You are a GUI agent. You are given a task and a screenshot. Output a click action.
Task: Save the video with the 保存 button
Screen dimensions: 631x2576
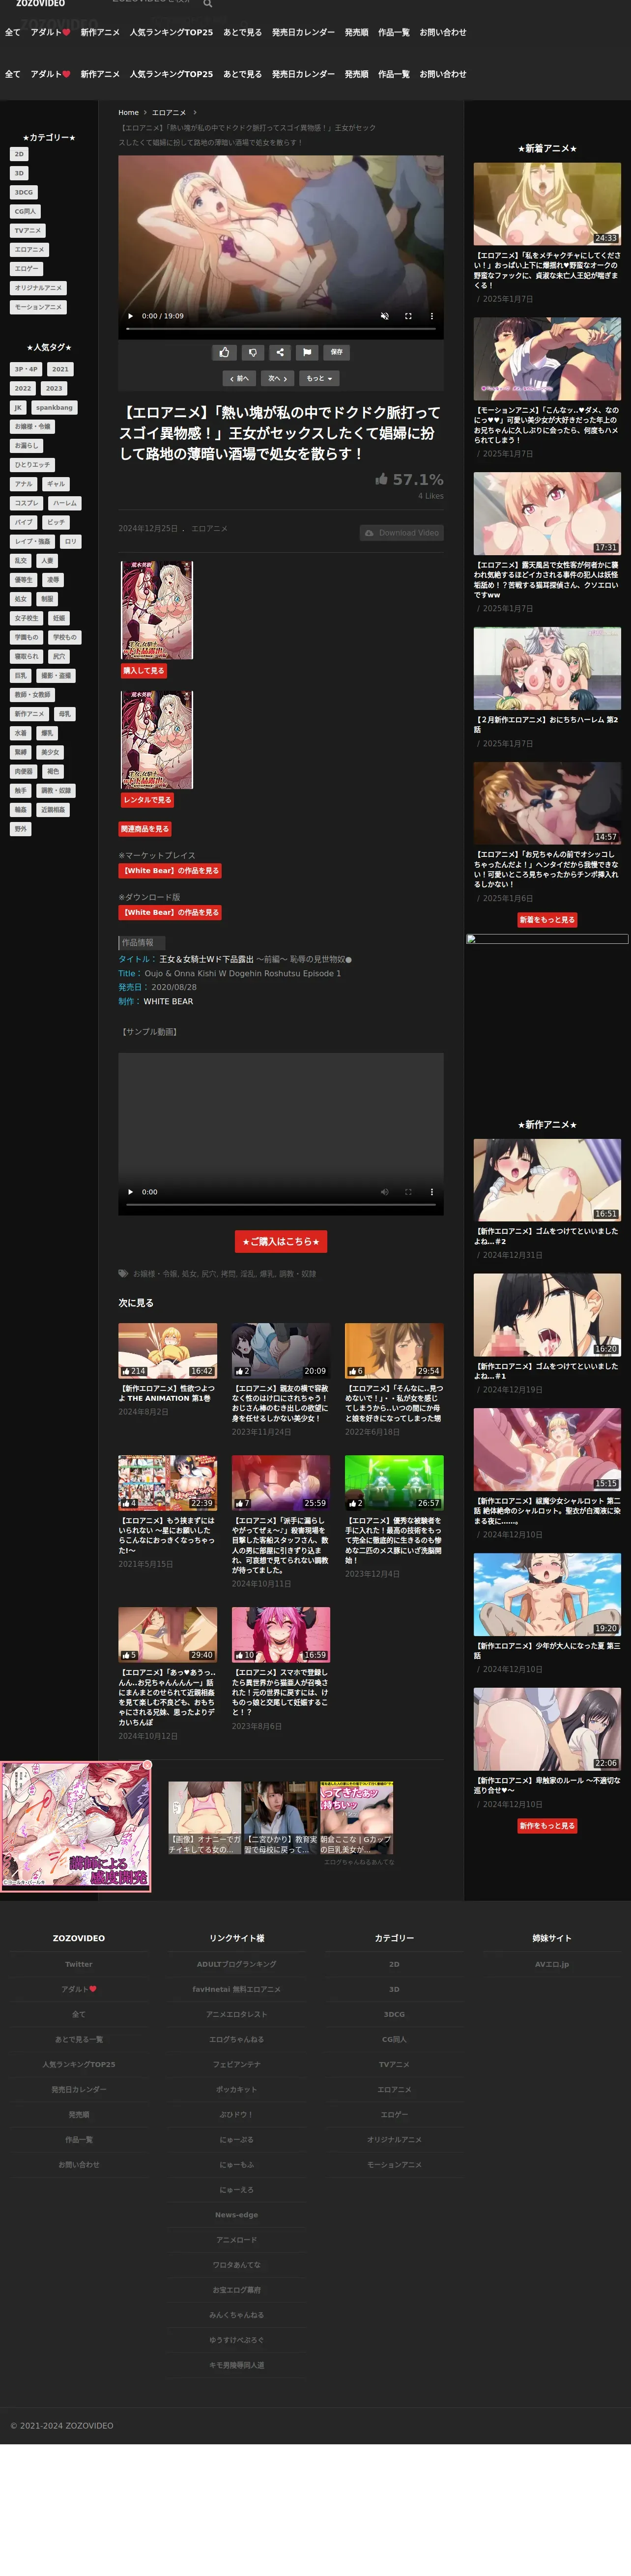pyautogui.click(x=337, y=352)
